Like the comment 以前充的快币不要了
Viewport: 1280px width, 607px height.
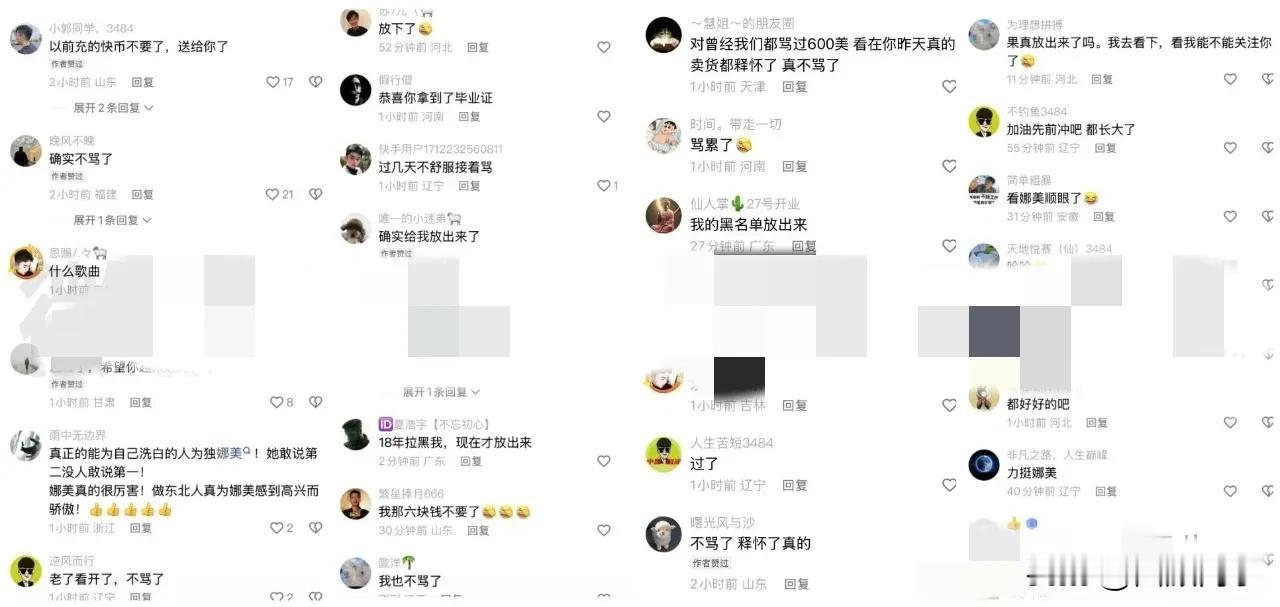tap(273, 82)
